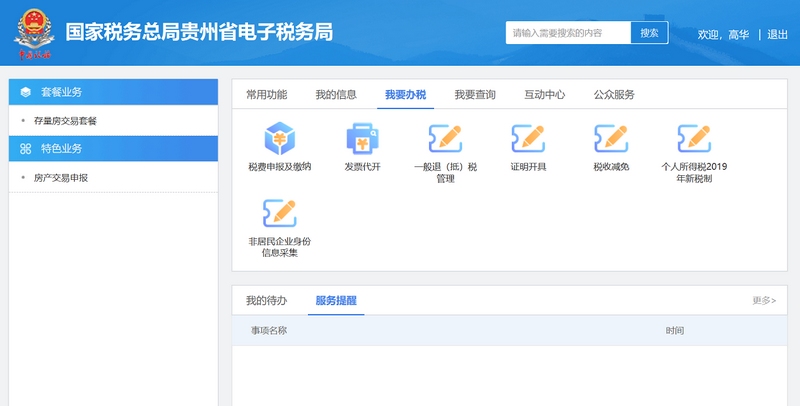
Task: Select the 我要办税 tab
Action: tap(406, 94)
